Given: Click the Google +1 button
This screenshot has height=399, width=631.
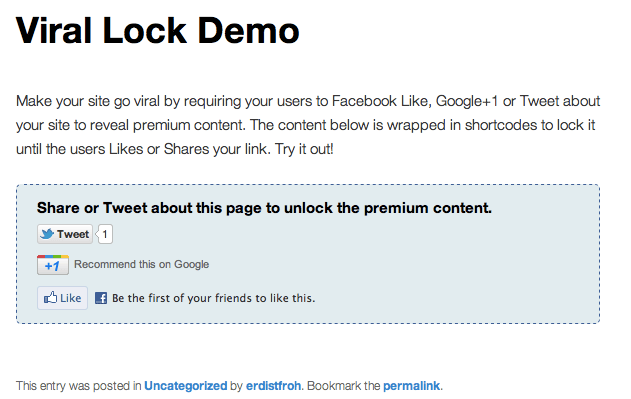Looking at the screenshot, I should coord(53,265).
